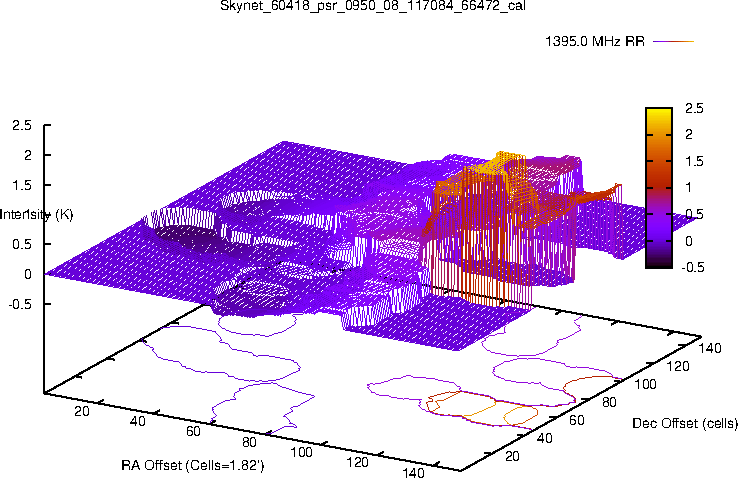The height and width of the screenshot is (478, 738).
Task: Click the Dec axis tick label 140
Action: [710, 348]
